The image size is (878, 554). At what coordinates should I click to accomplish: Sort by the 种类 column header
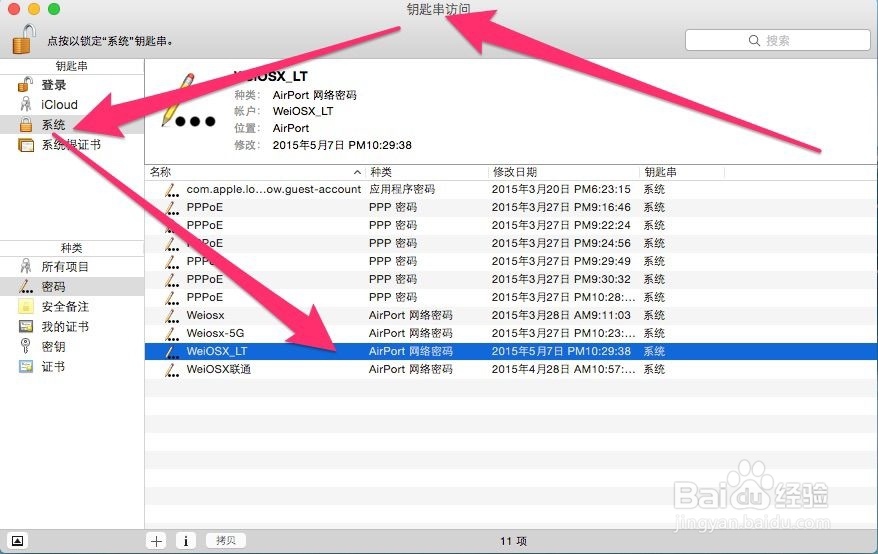[427, 172]
